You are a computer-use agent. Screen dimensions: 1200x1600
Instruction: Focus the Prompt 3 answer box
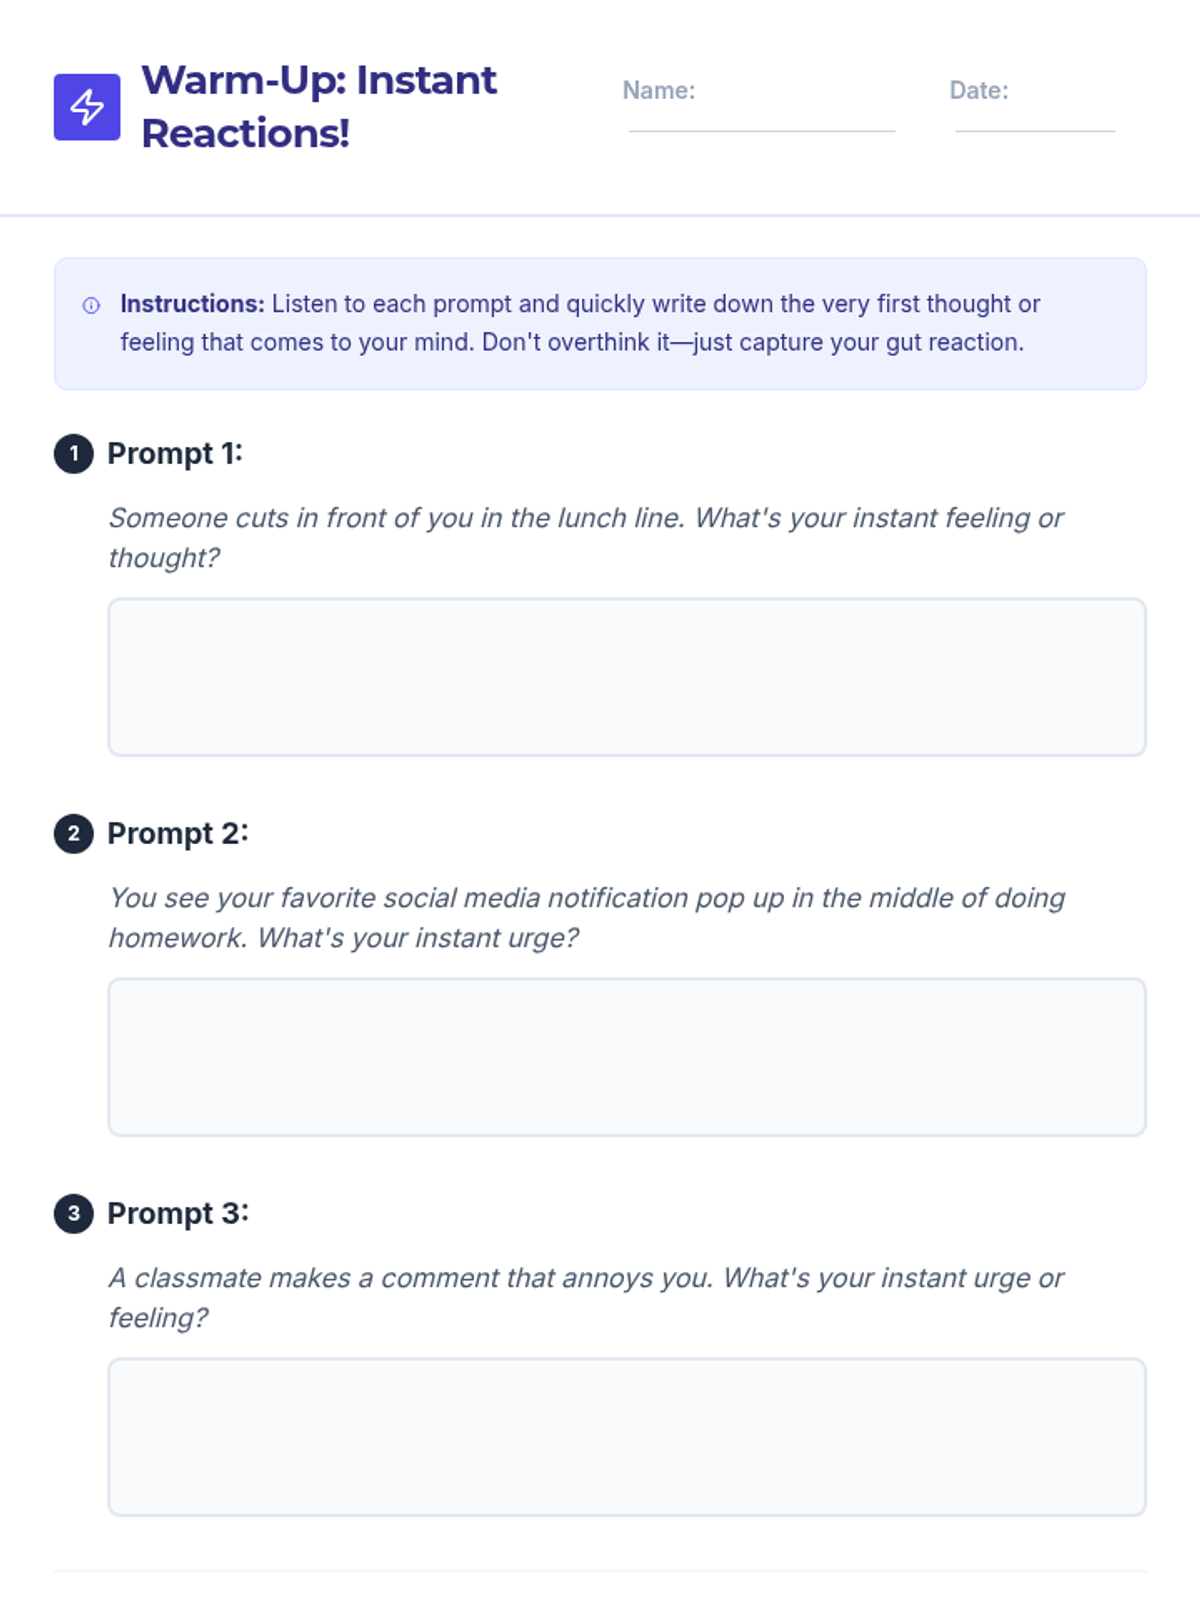[627, 1437]
